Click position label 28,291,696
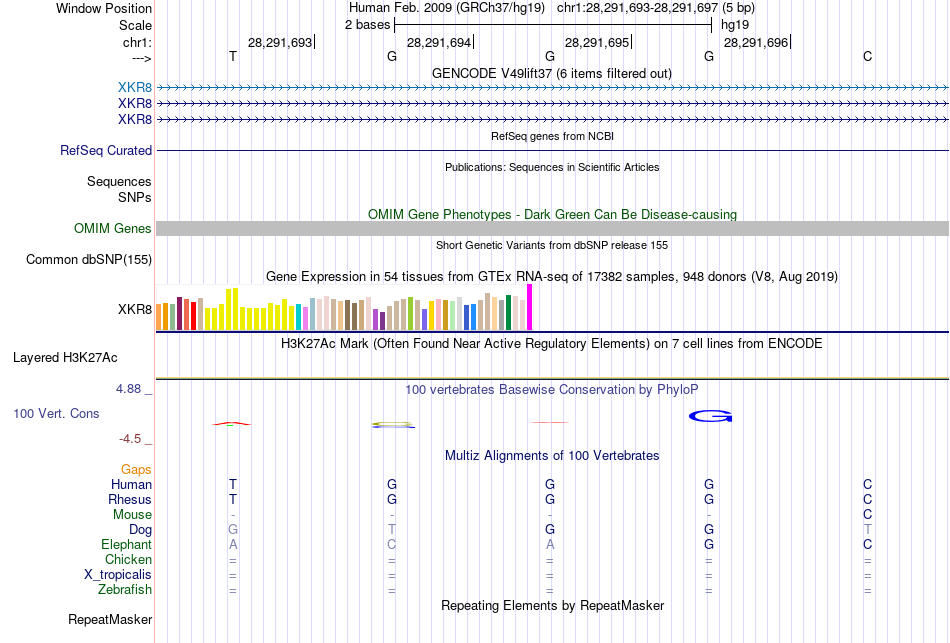Viewport: 950px width, 643px height. tap(756, 42)
